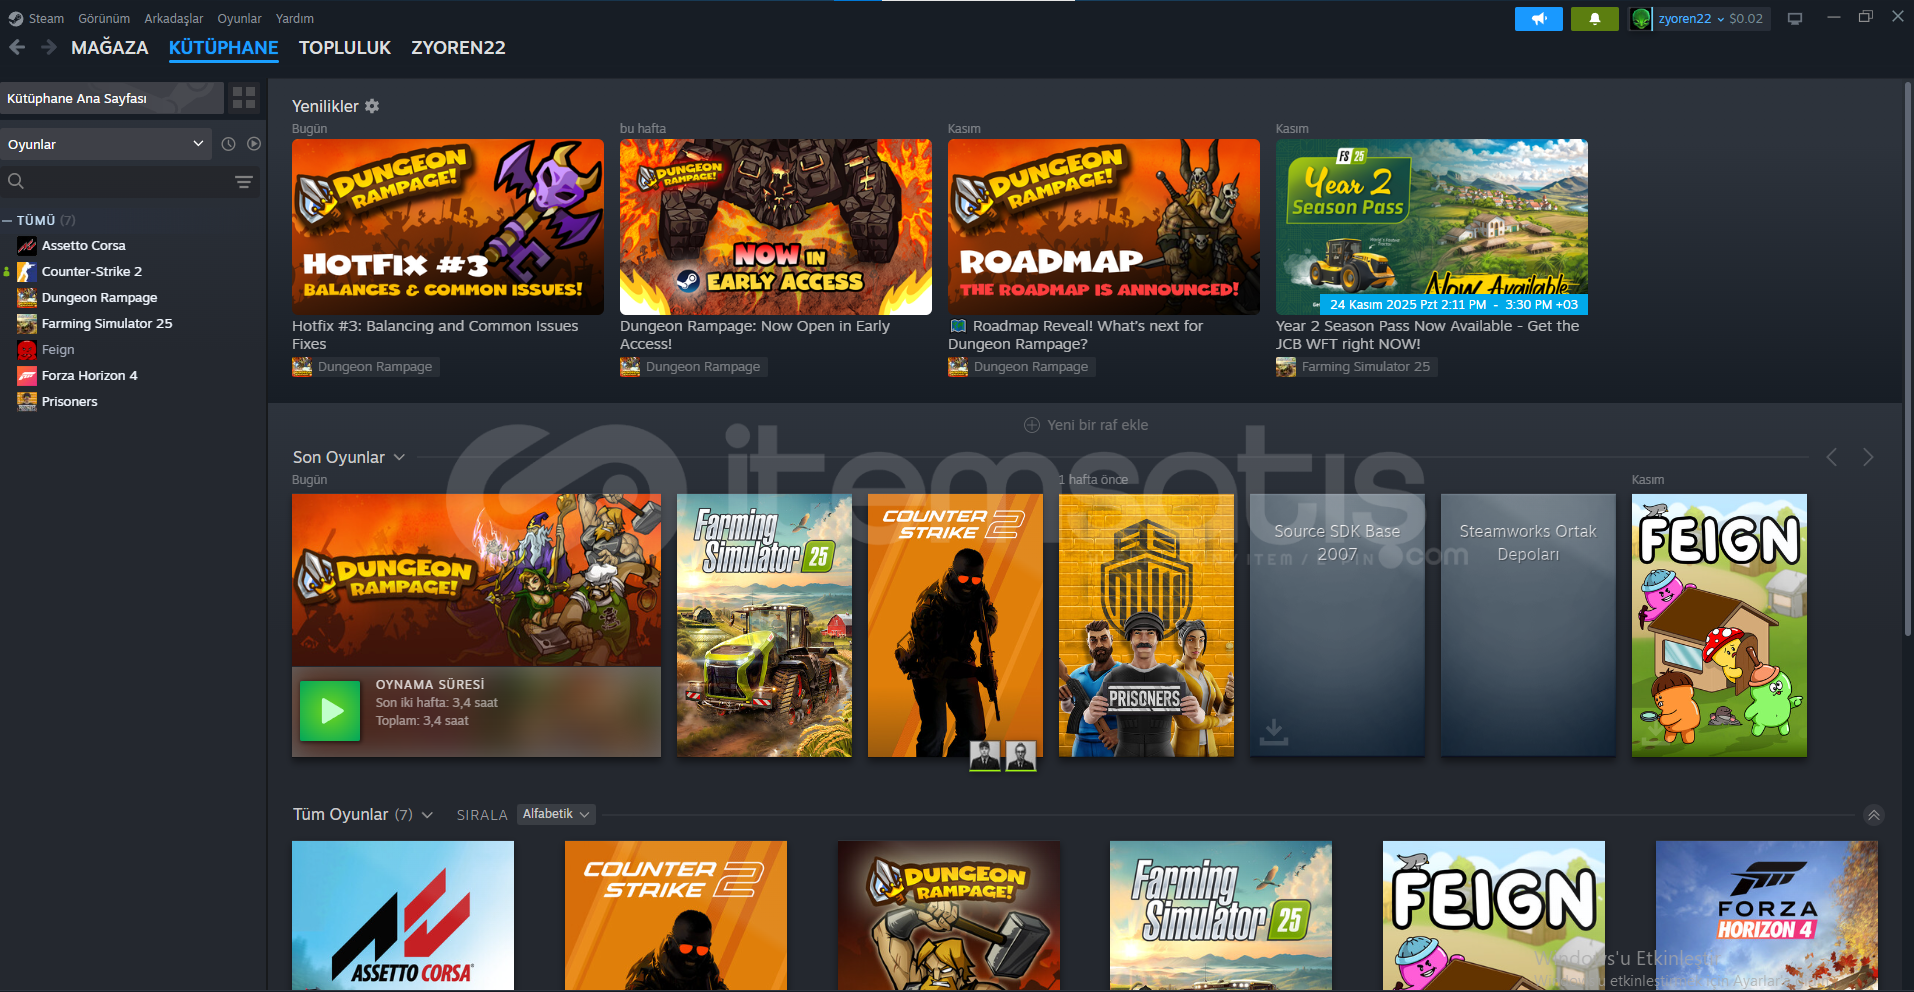The width and height of the screenshot is (1914, 992).
Task: Switch to Big Picture mode monitor icon
Action: [x=1795, y=18]
